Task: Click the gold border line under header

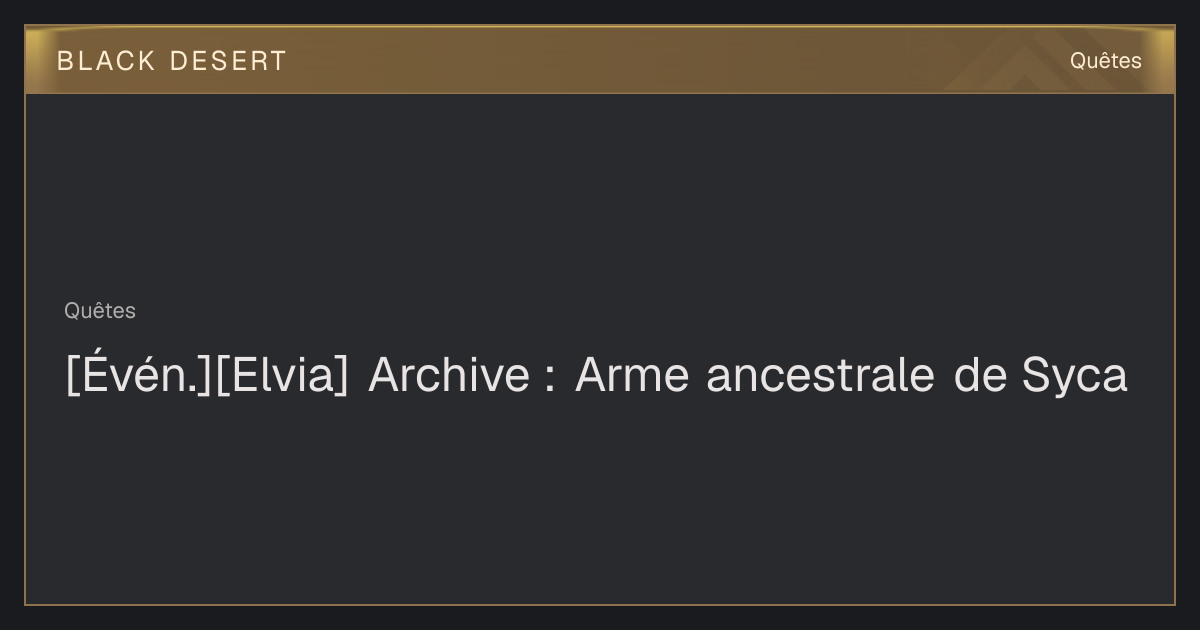Action: click(x=600, y=93)
